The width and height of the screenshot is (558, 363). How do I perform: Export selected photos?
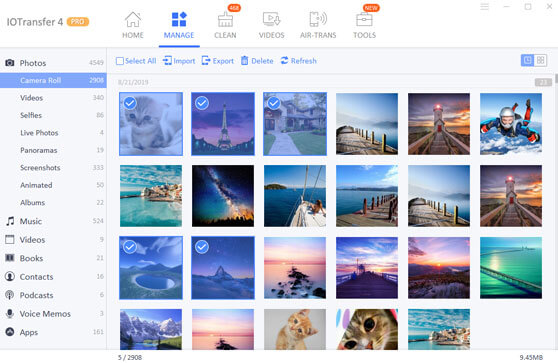[x=218, y=61]
